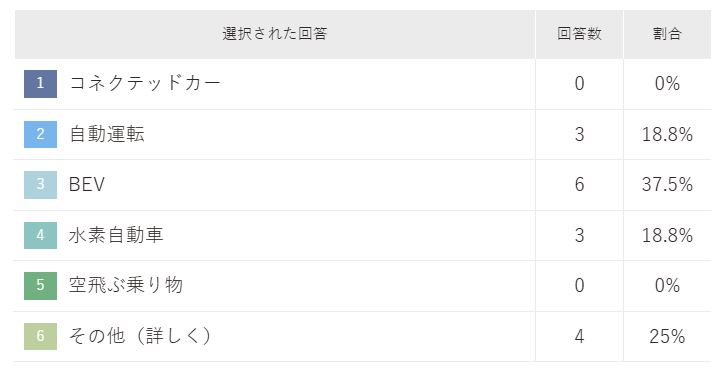722x380 pixels.
Task: Click the 選択された回答 column header
Action: 275,34
